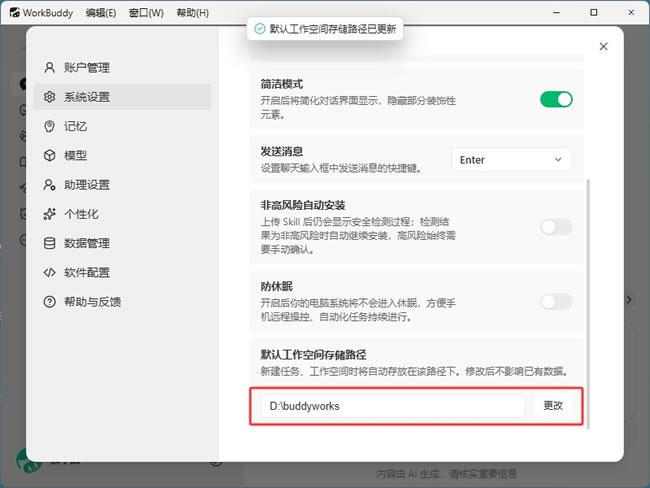The image size is (650, 488).
Task: Click the 默认工作空间存储路径已更新 toast text
Action: pyautogui.click(x=332, y=29)
